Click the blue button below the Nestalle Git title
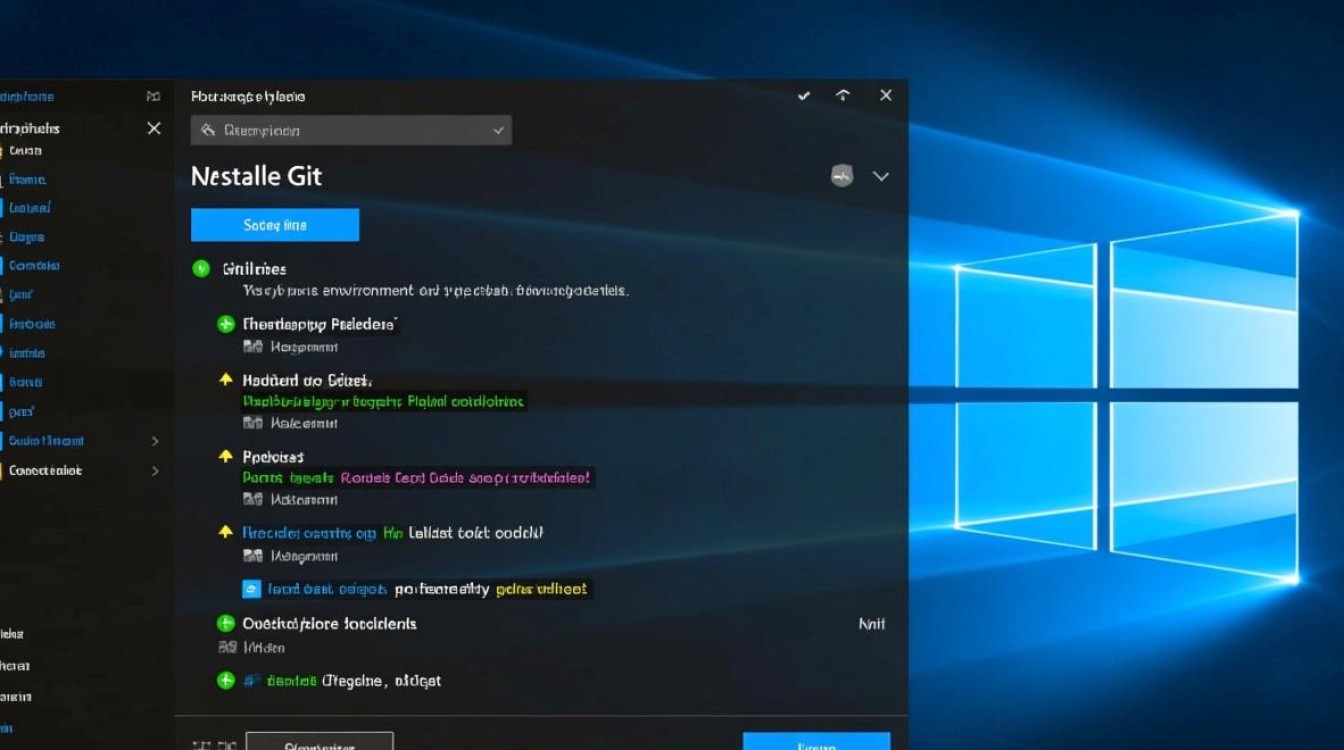This screenshot has height=750, width=1344. point(274,224)
